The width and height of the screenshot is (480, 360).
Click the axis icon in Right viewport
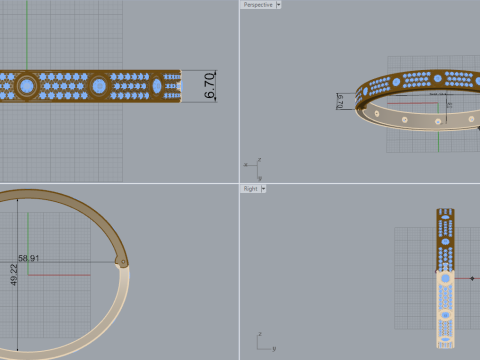tap(266, 342)
